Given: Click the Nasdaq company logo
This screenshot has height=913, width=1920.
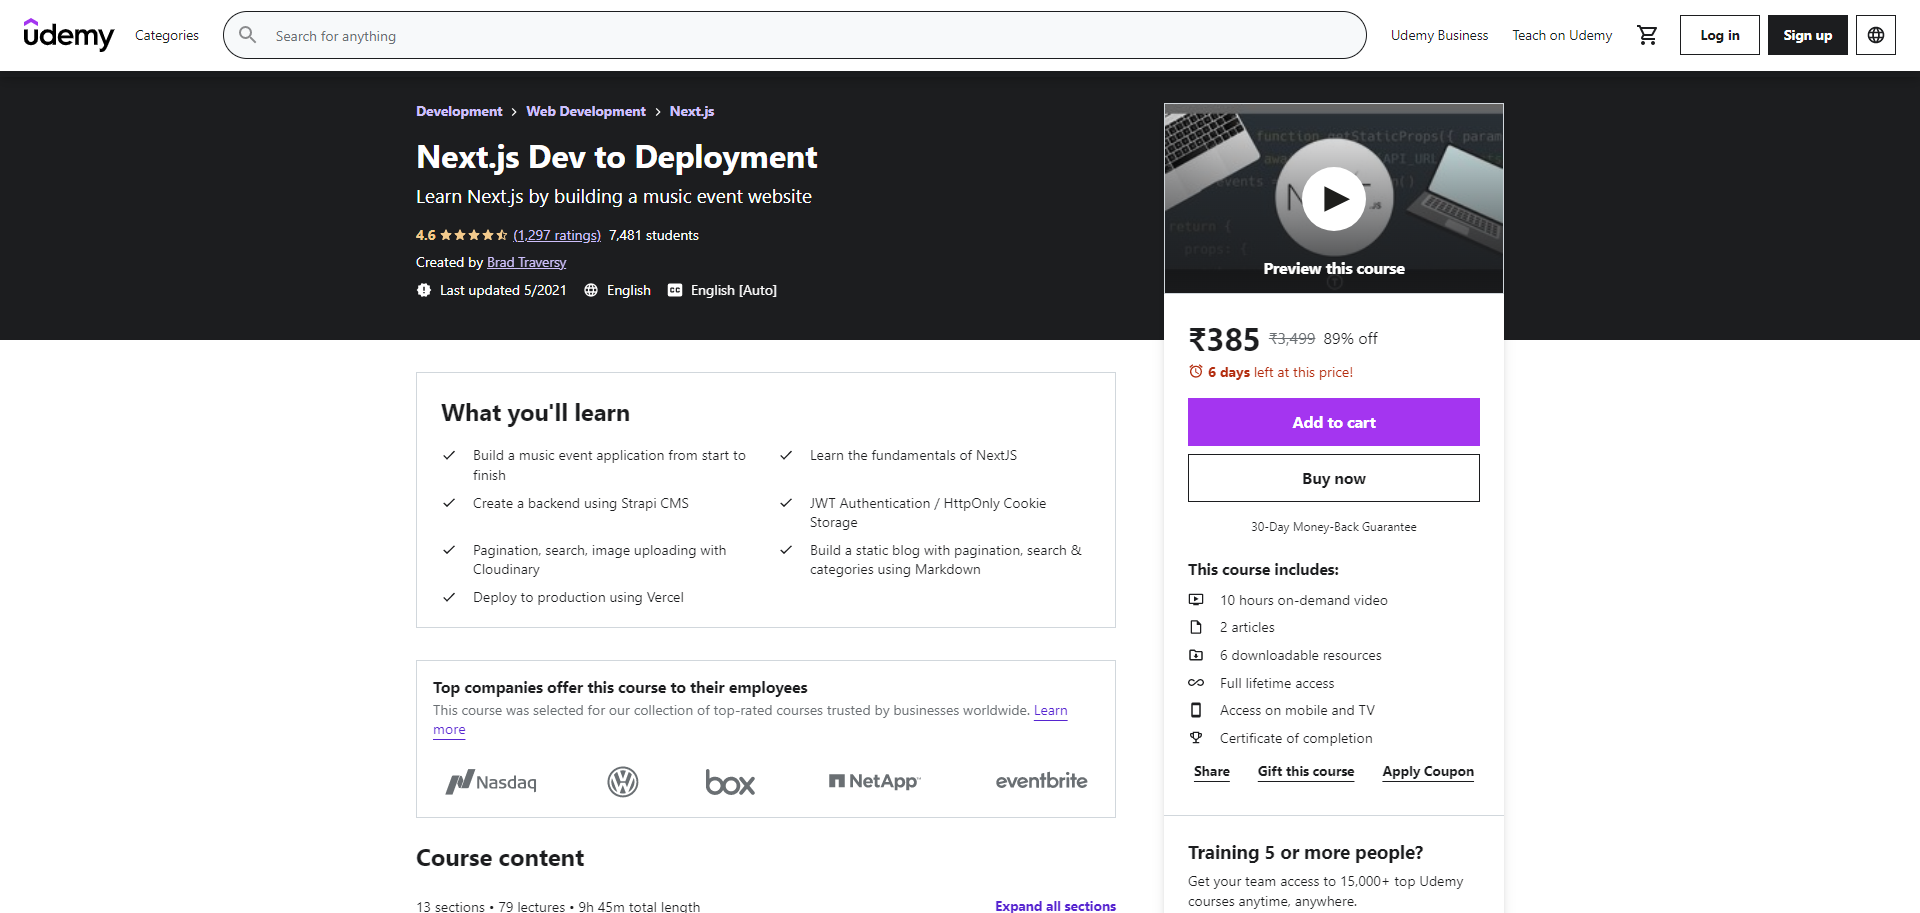Looking at the screenshot, I should [x=491, y=782].
